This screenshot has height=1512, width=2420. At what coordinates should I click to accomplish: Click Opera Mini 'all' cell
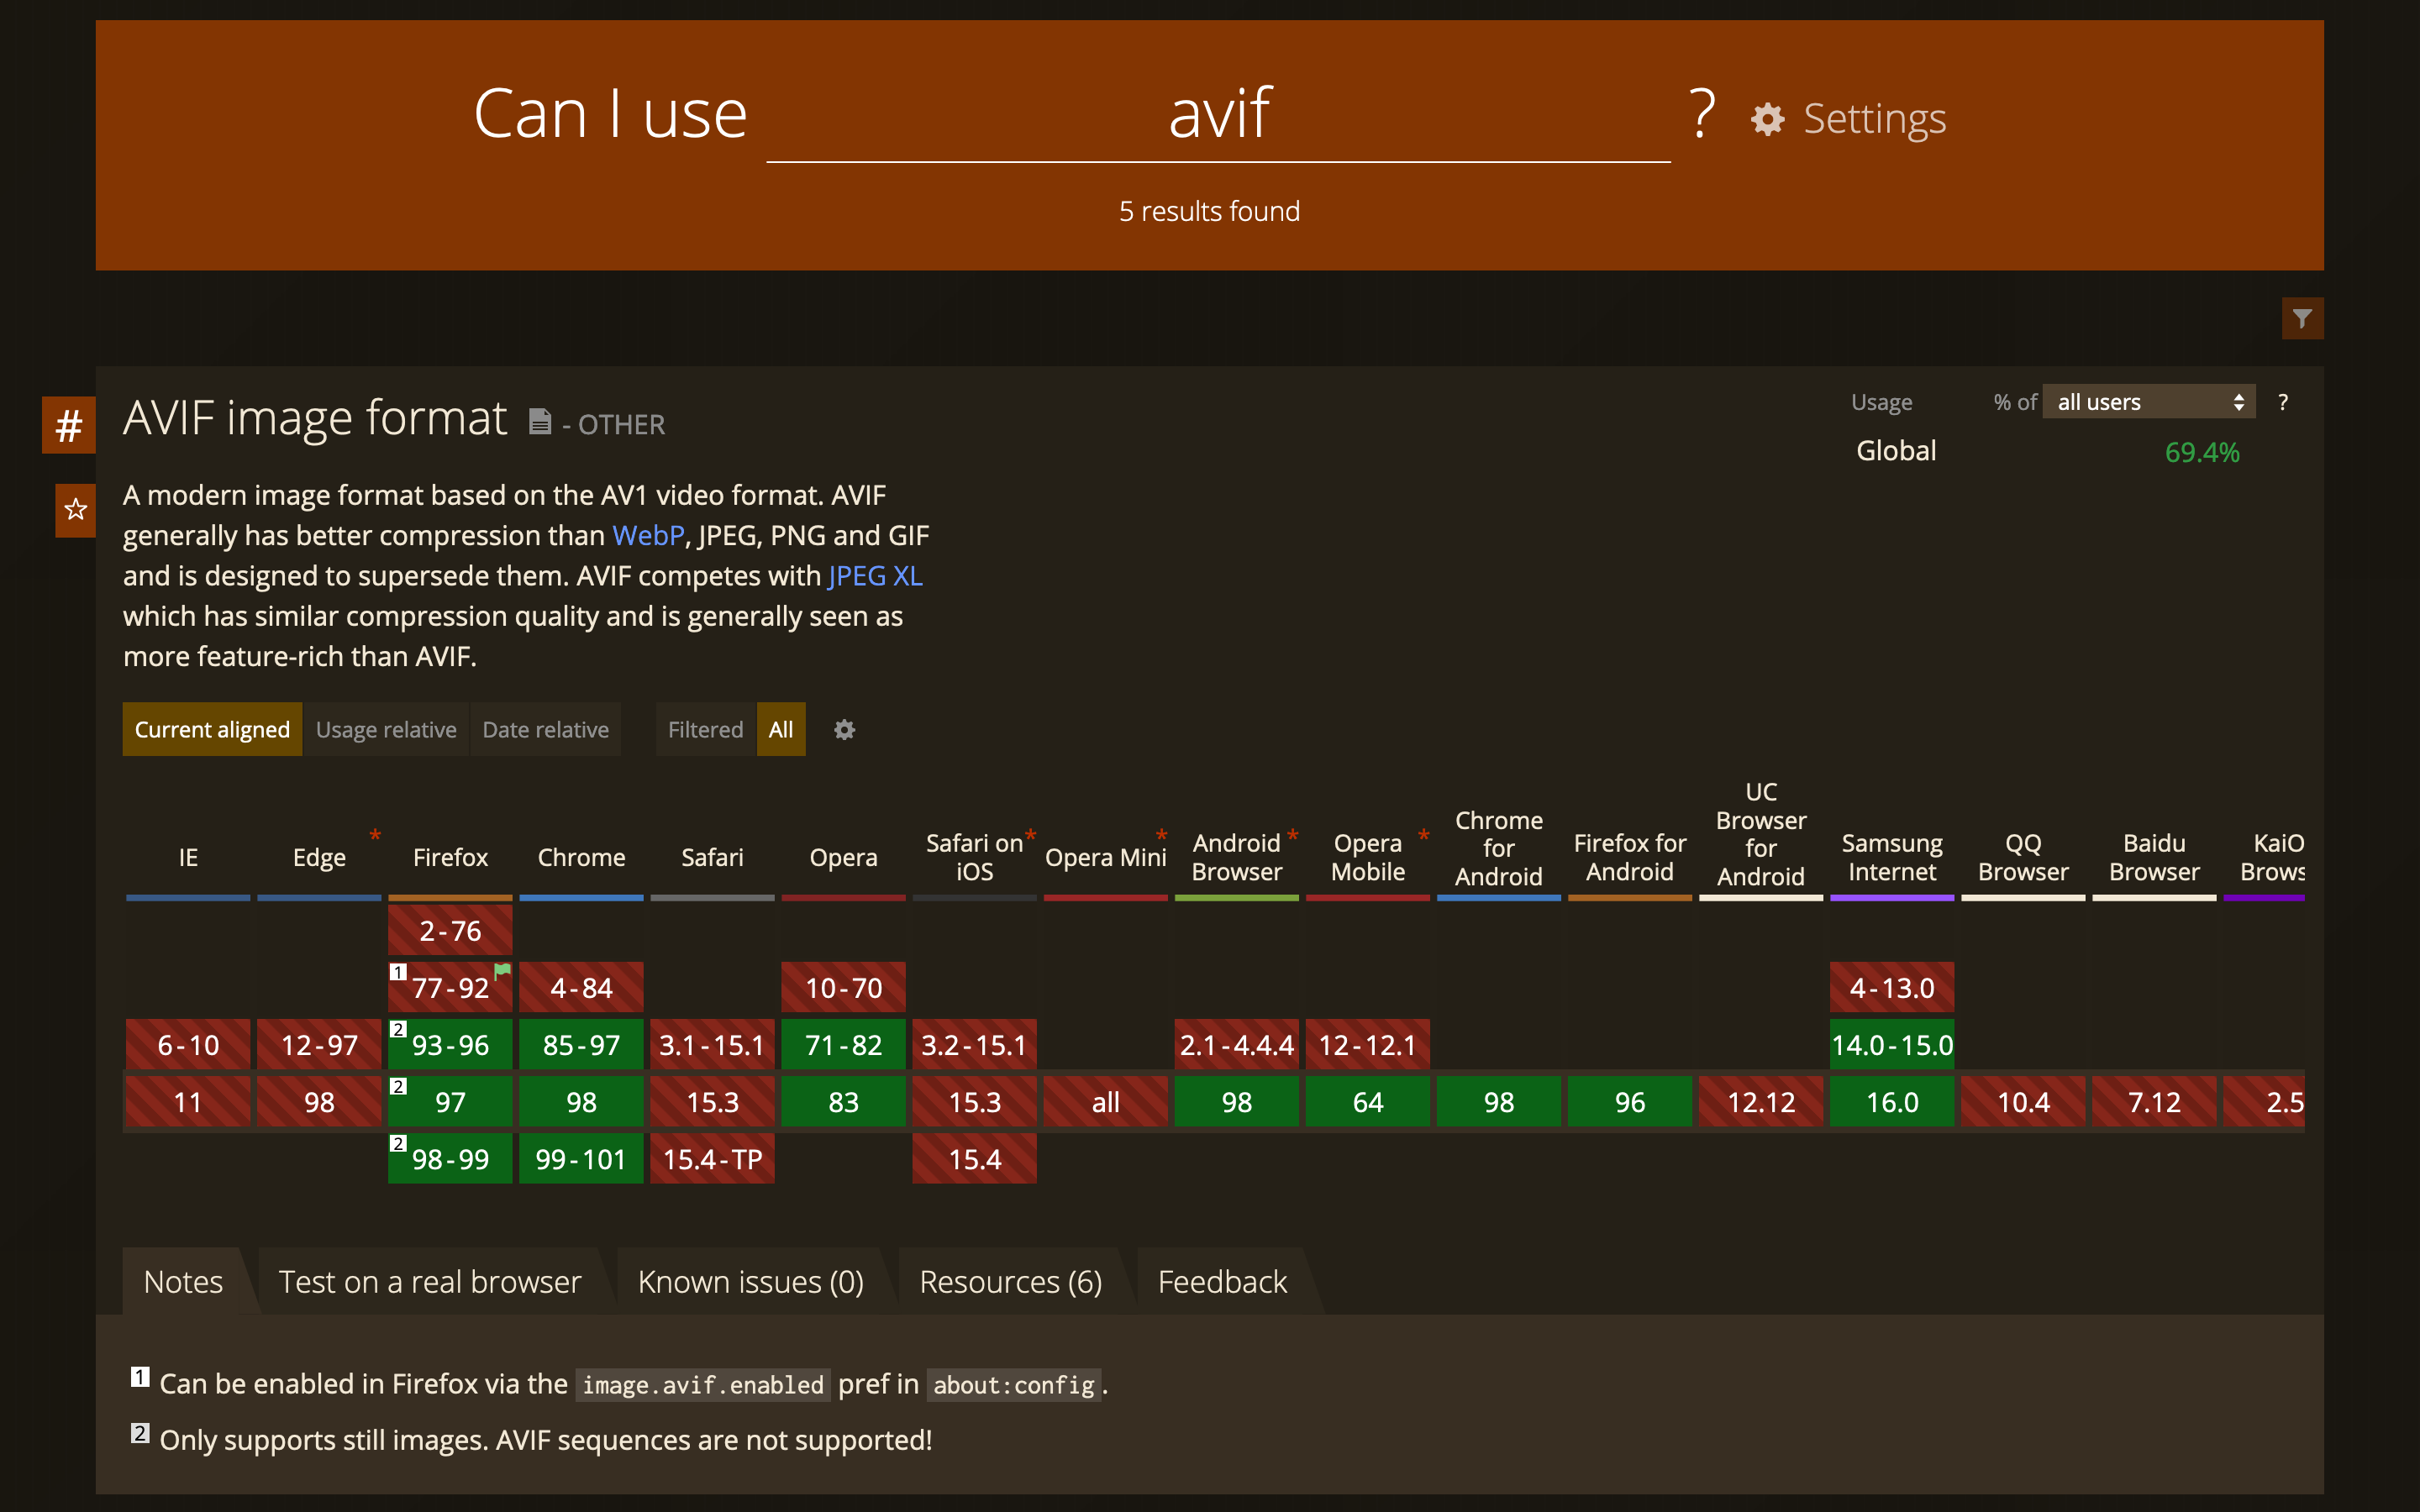point(1105,1102)
